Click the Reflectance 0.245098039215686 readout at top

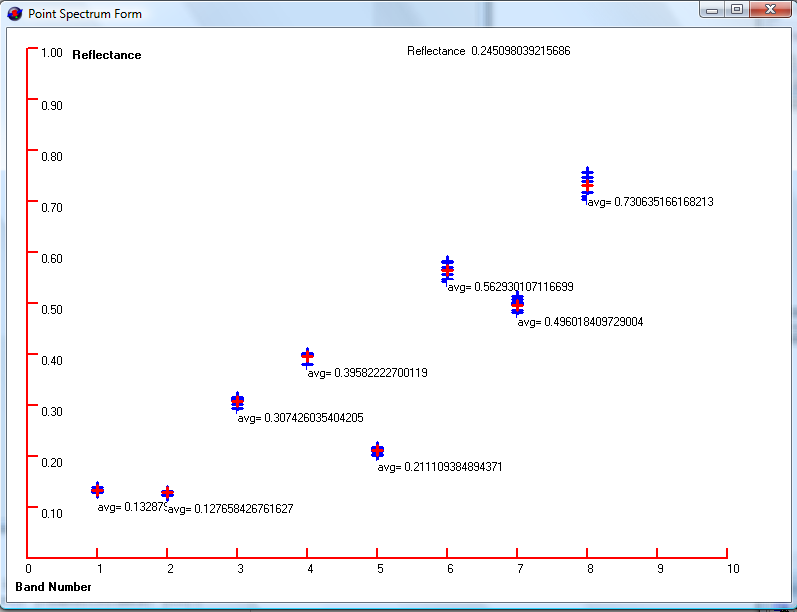488,51
